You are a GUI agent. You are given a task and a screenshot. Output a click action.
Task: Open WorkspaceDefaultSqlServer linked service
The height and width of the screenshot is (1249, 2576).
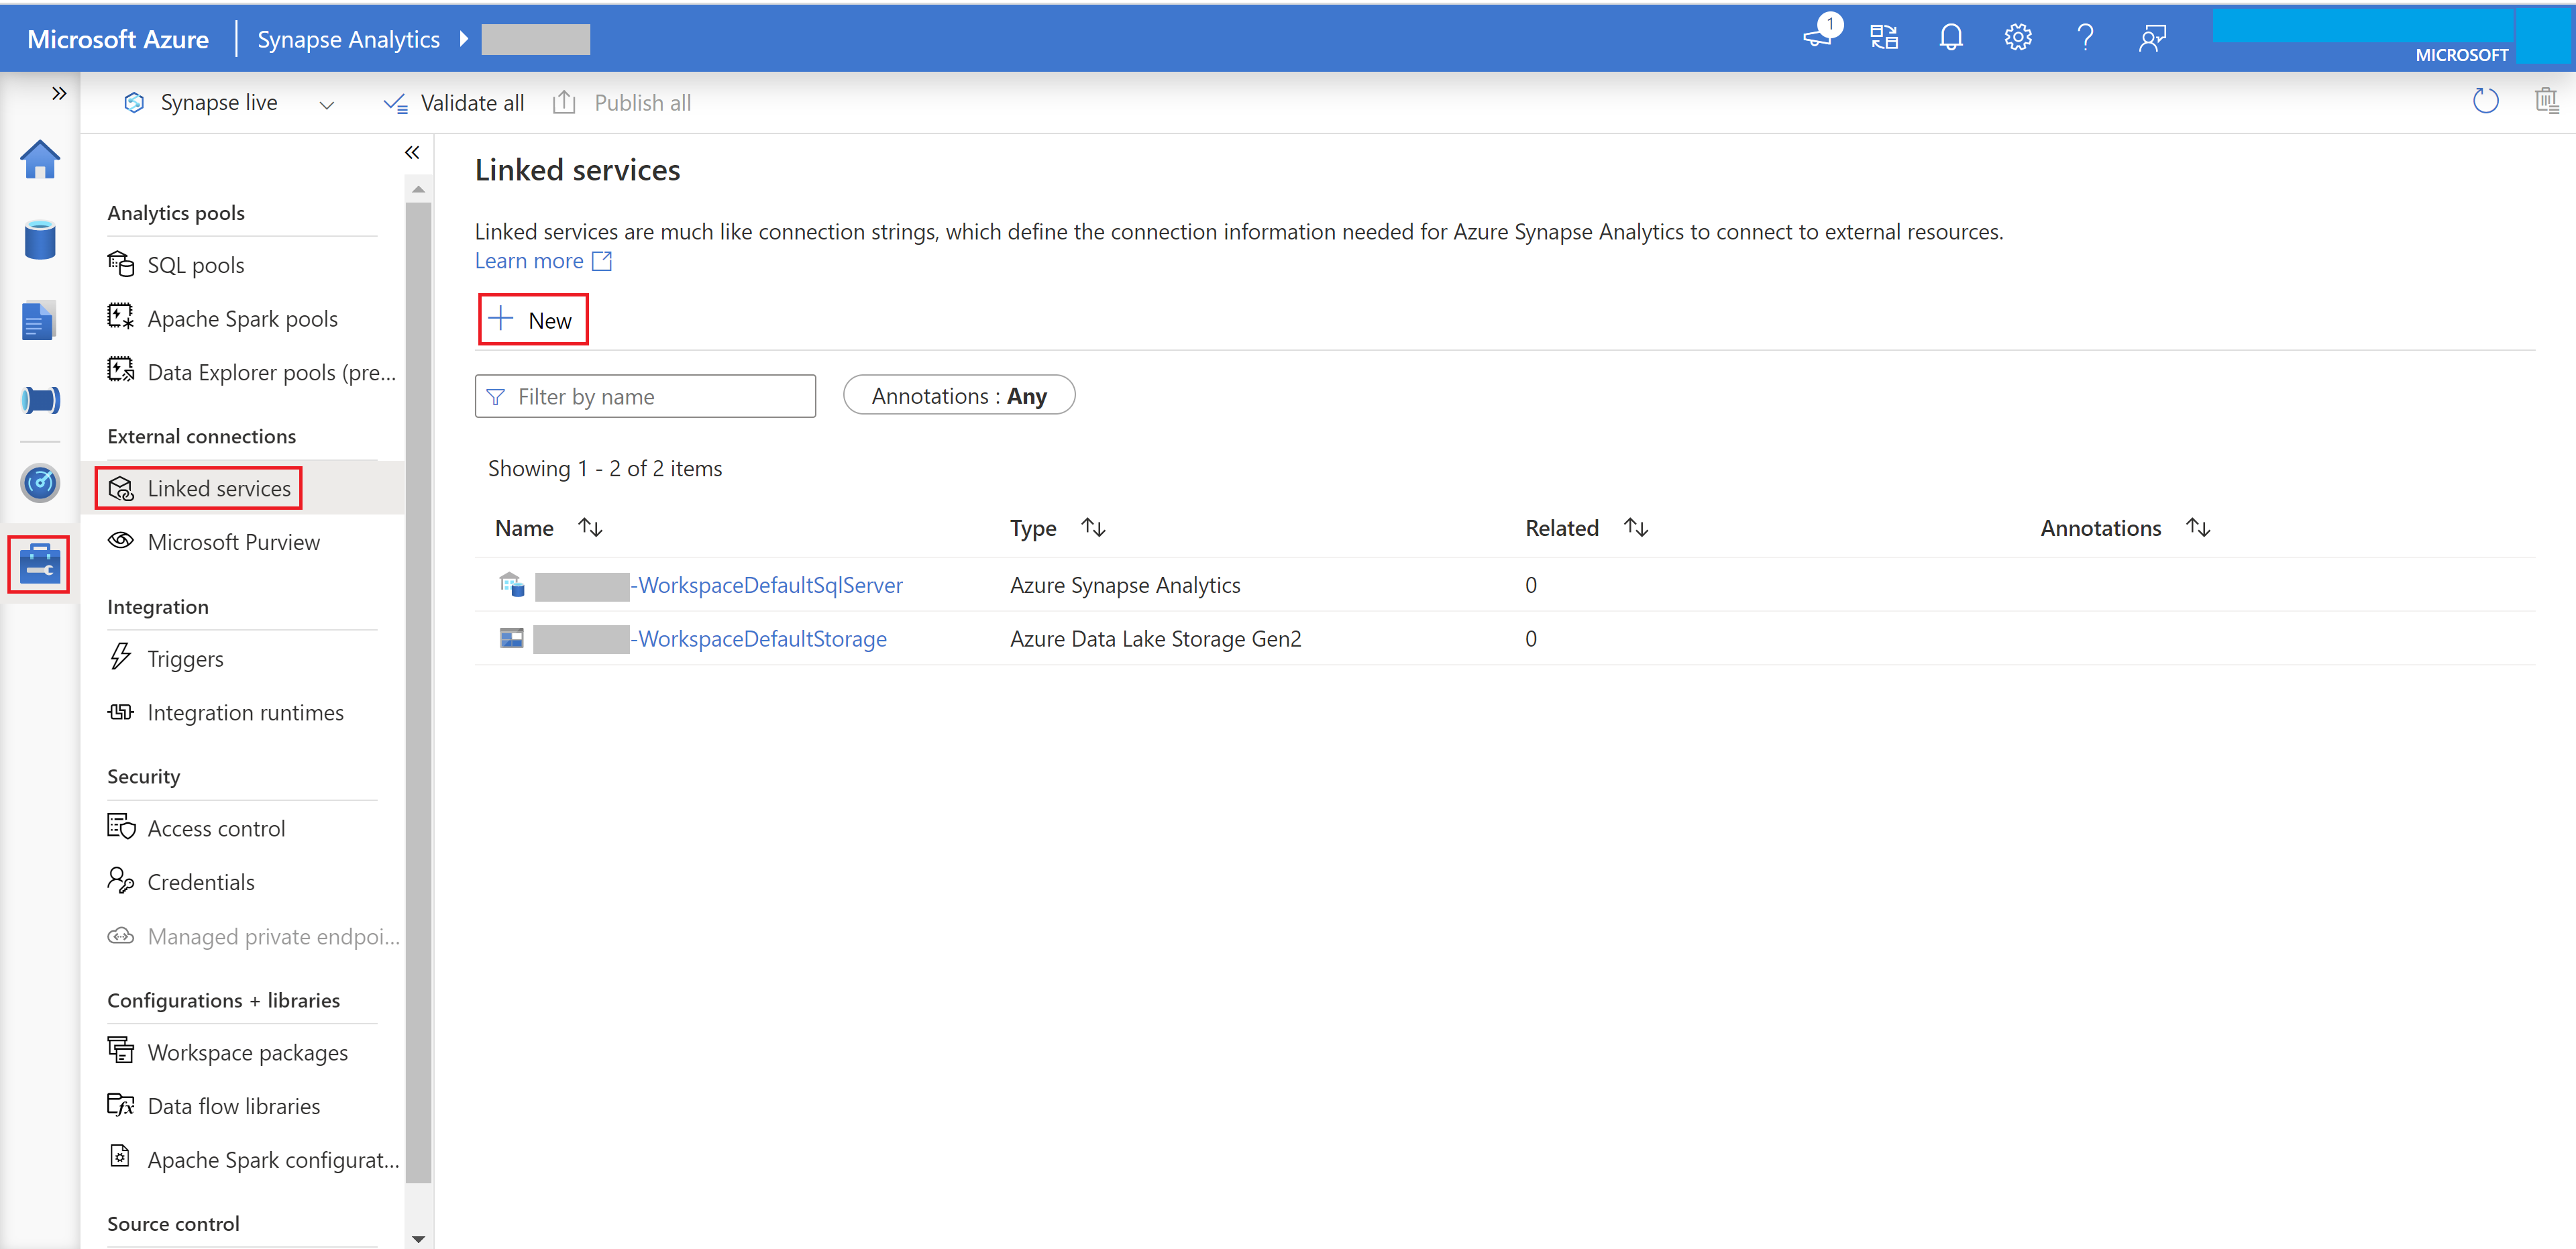tap(765, 584)
